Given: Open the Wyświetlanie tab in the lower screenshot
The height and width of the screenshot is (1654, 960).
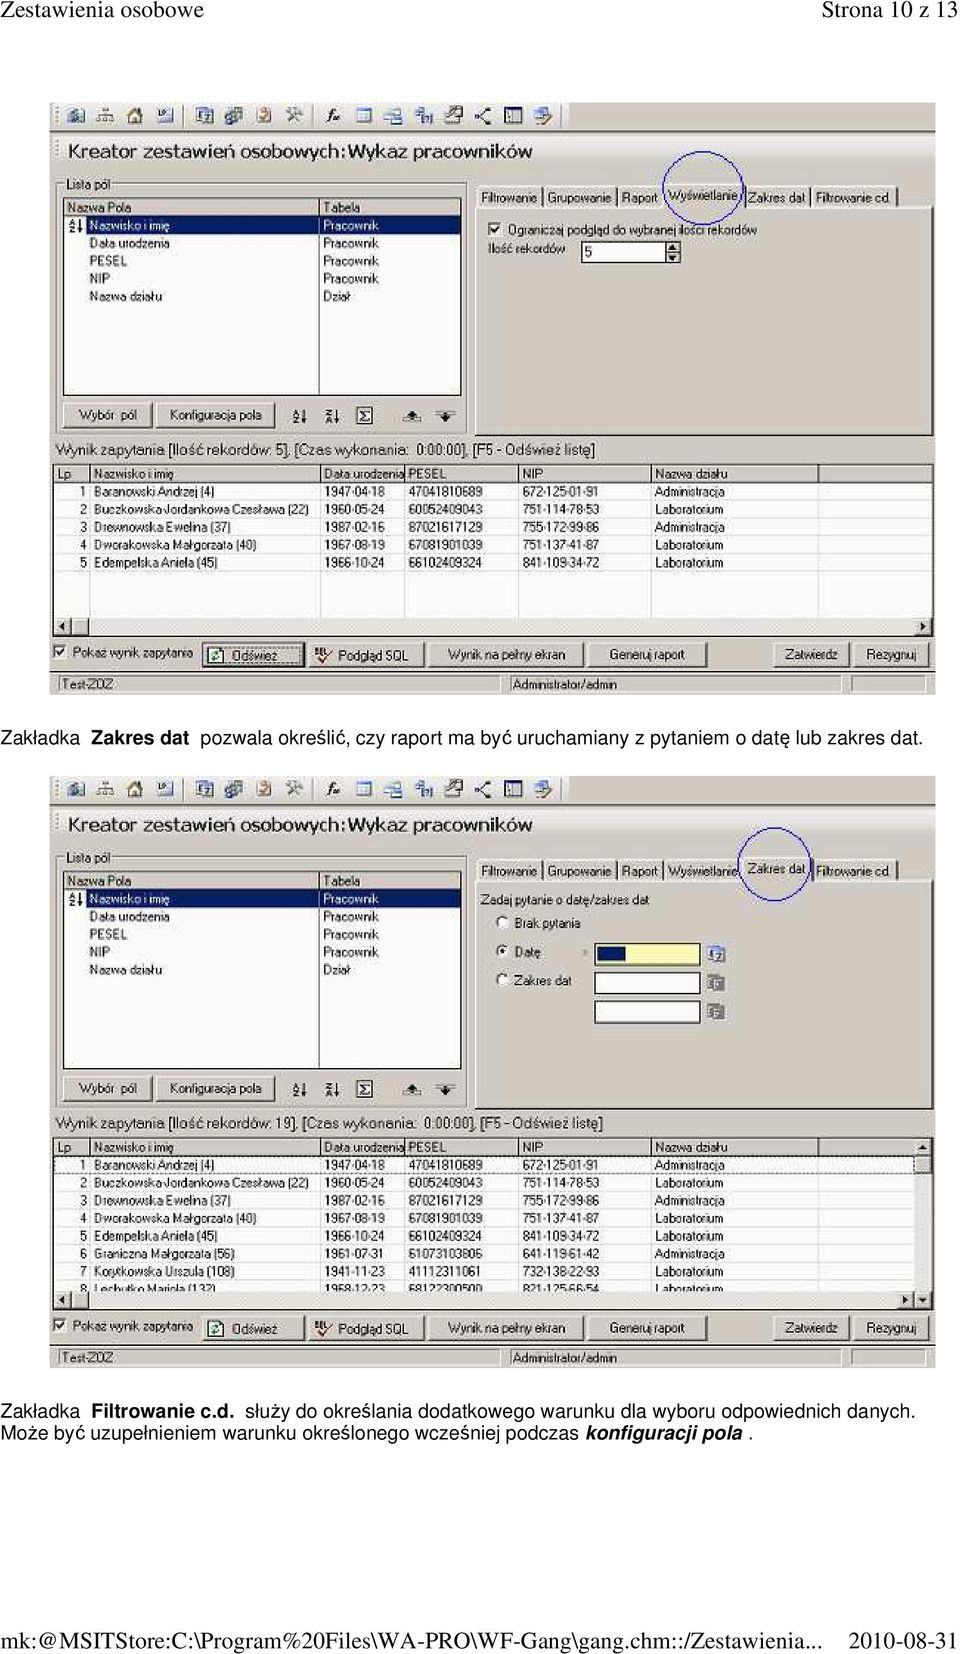Looking at the screenshot, I should [702, 871].
